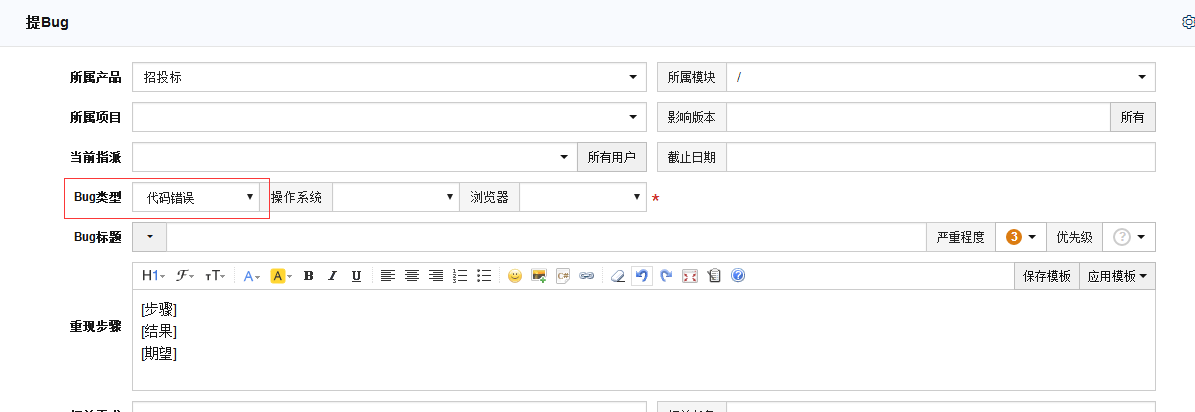Insert a numbered list

click(460, 276)
